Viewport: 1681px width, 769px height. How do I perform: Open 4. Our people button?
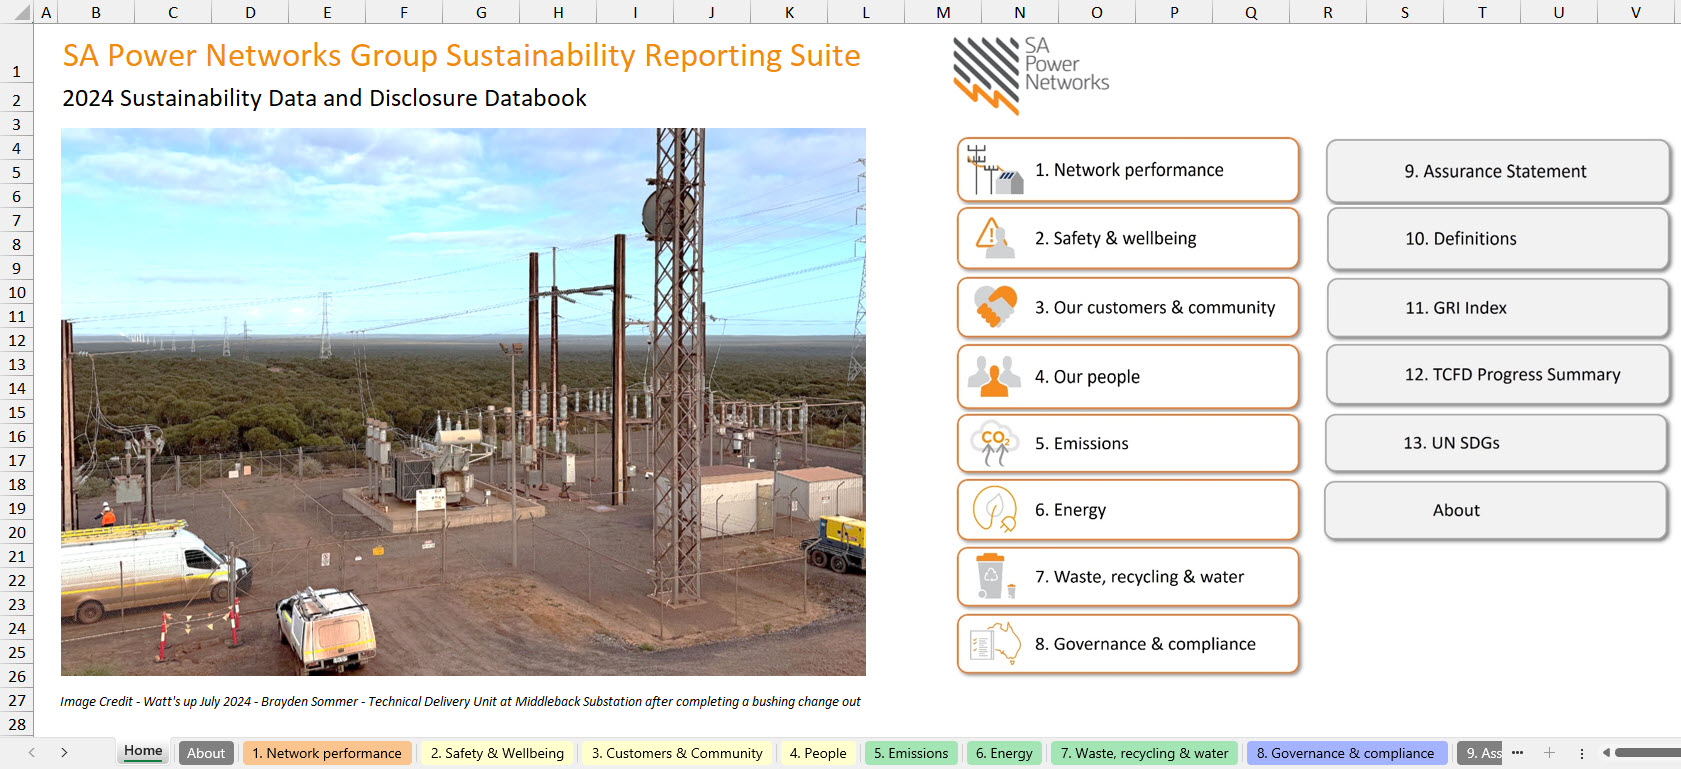click(x=1128, y=376)
